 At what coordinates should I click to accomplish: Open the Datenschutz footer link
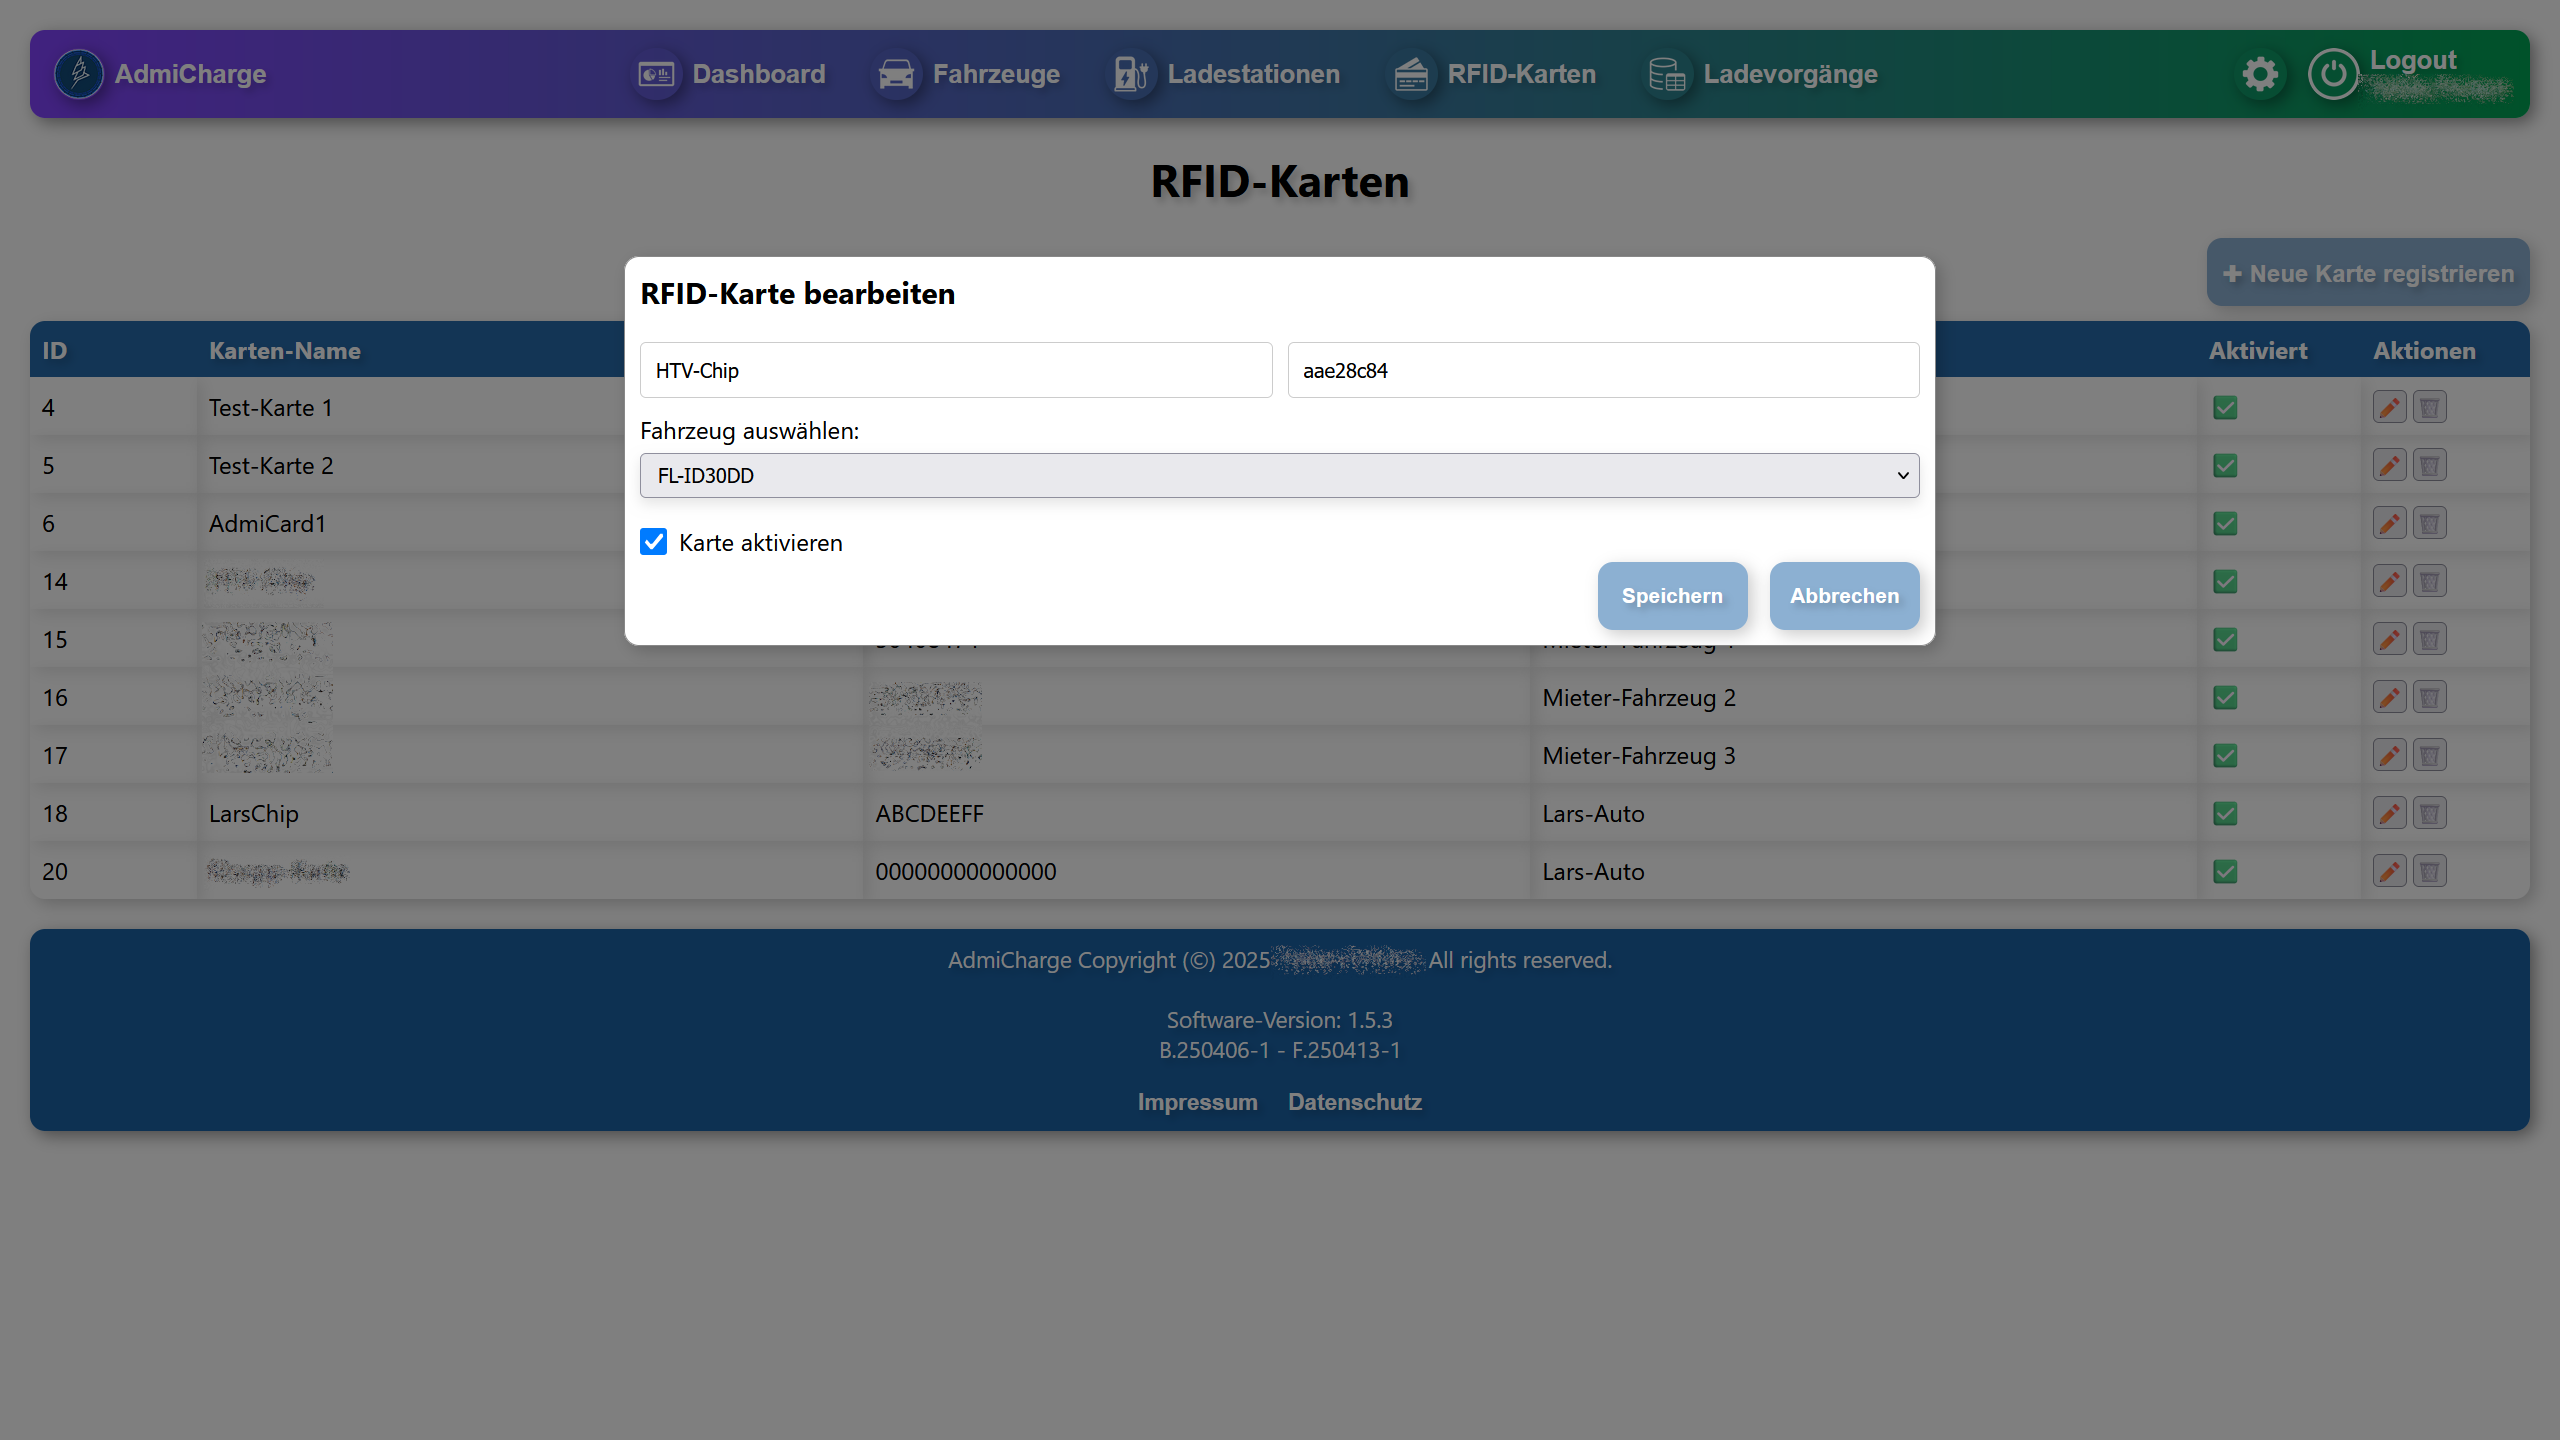tap(1354, 1102)
